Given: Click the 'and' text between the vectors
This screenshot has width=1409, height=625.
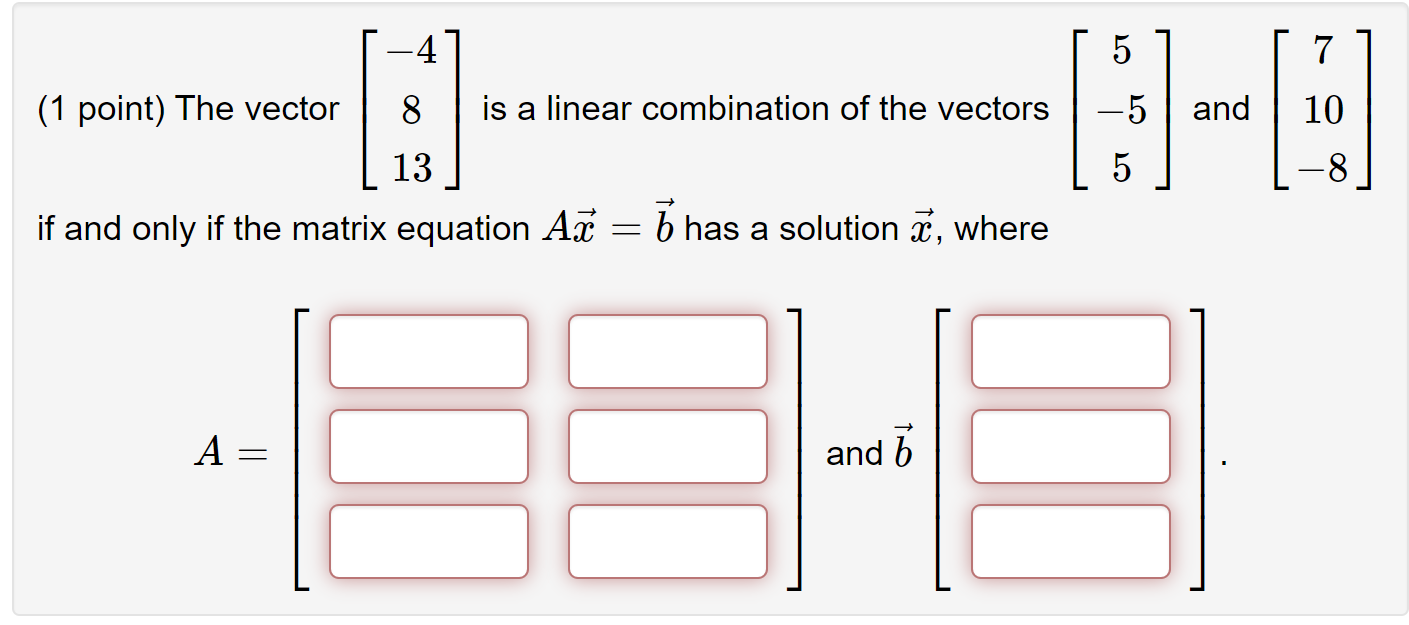Looking at the screenshot, I should pos(1222,109).
